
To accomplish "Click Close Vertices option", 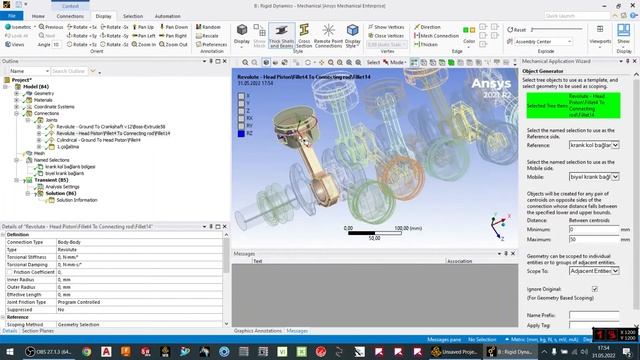I will tap(386, 36).
